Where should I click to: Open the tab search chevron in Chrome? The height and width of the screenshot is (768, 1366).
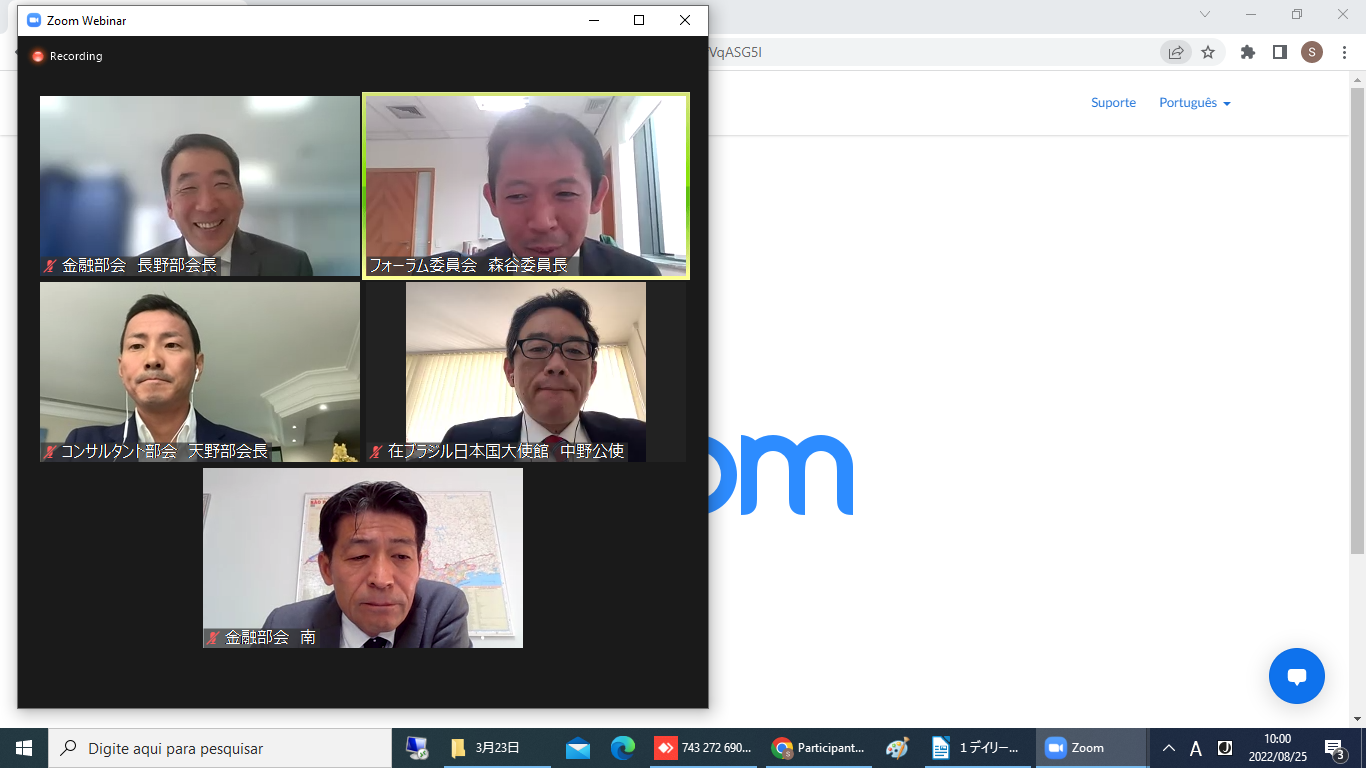1205,14
